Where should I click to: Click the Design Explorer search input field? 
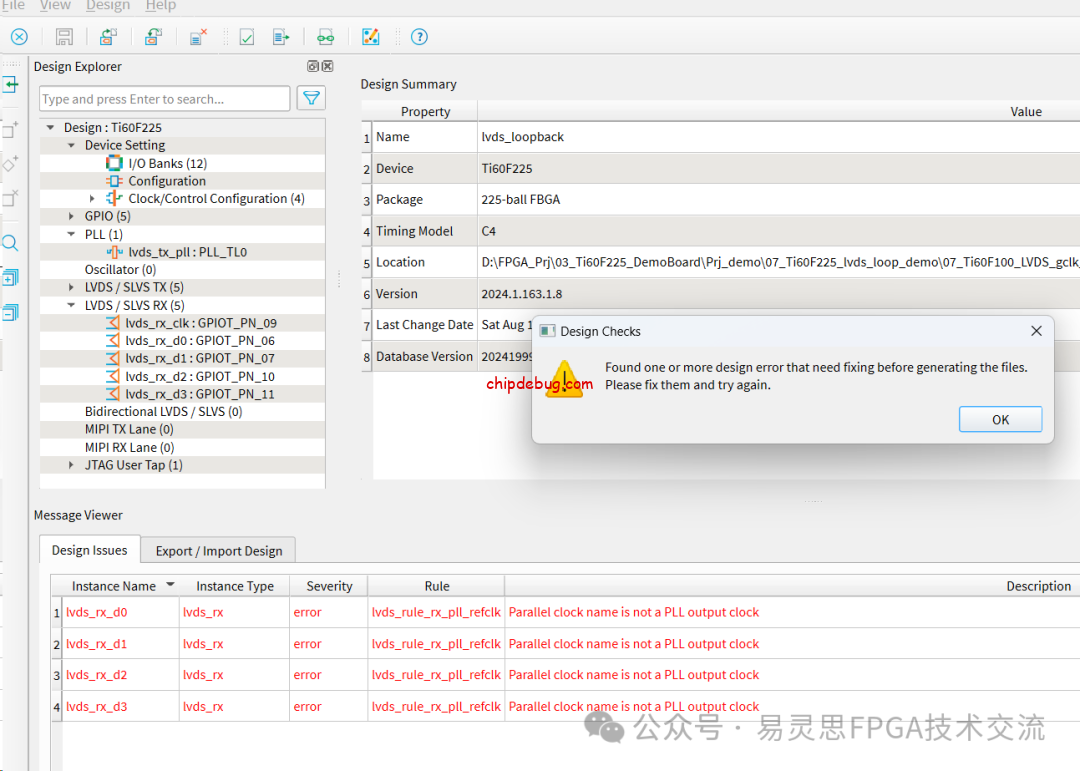tap(163, 98)
